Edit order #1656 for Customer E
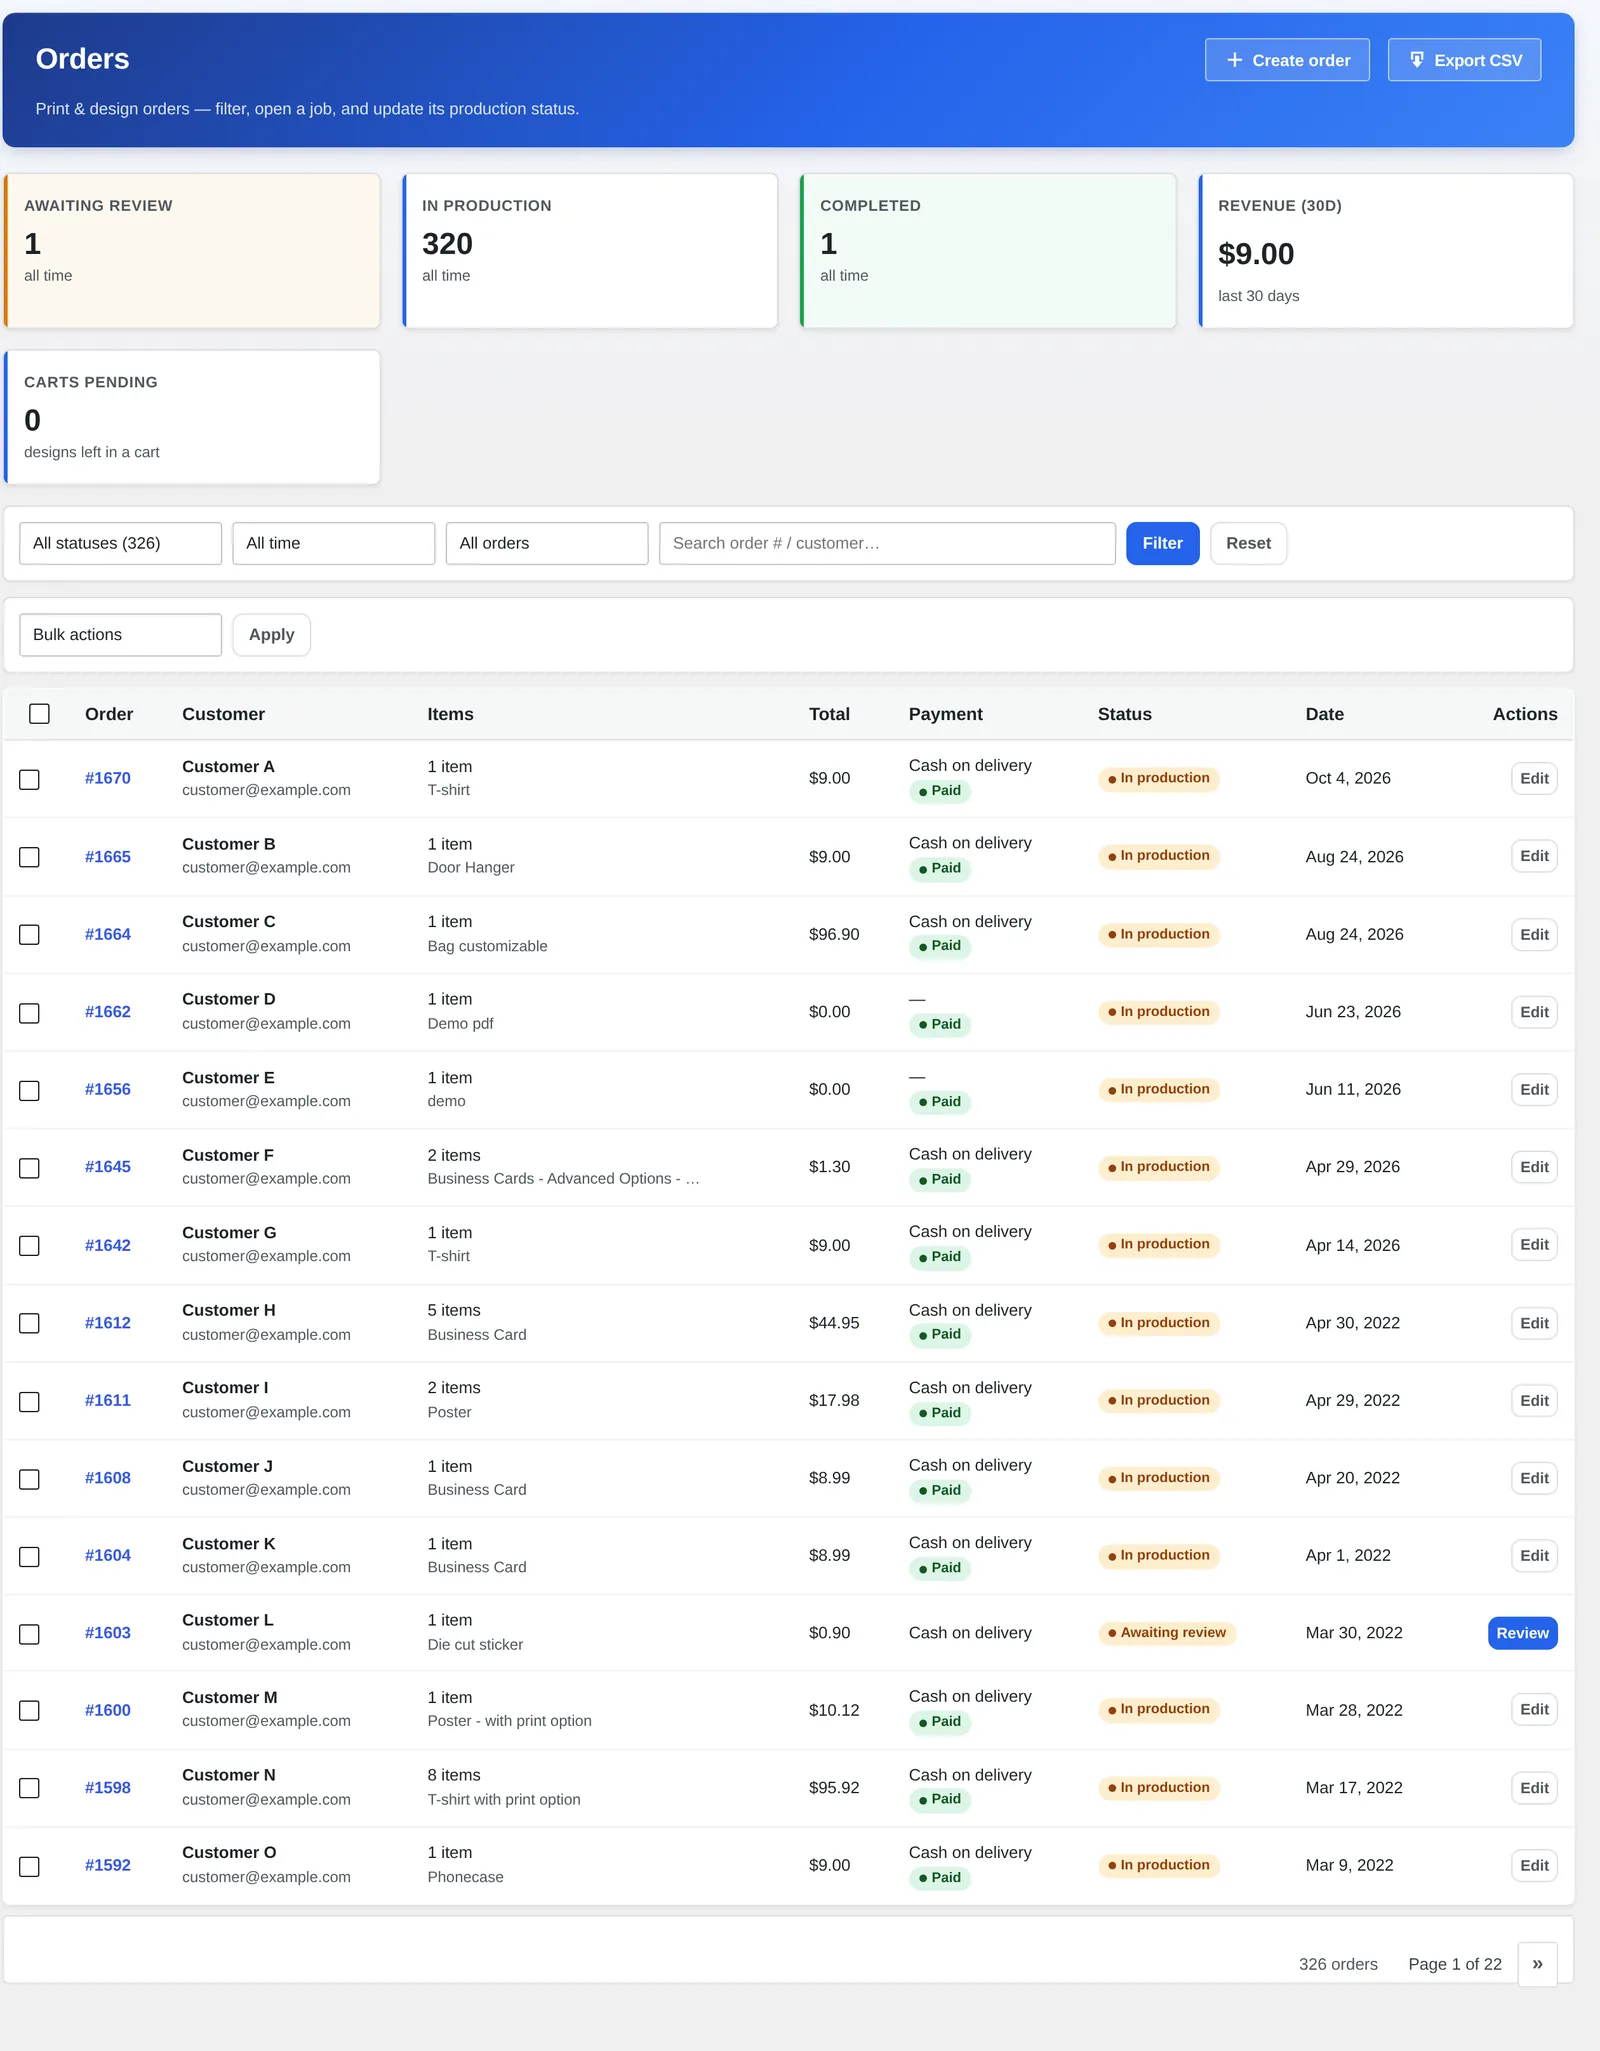The width and height of the screenshot is (1600, 2051). click(1534, 1090)
